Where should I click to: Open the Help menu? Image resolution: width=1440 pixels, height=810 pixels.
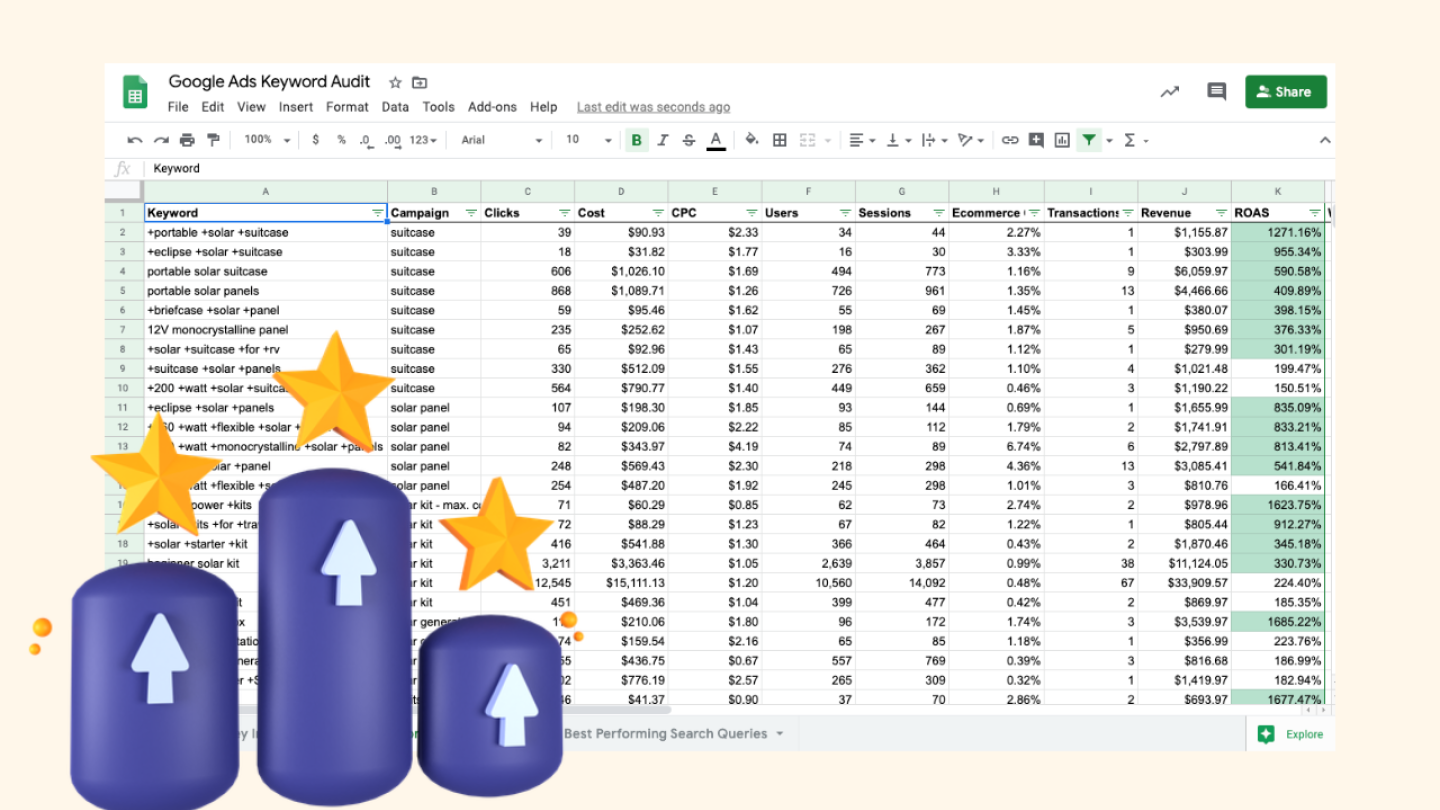click(543, 107)
